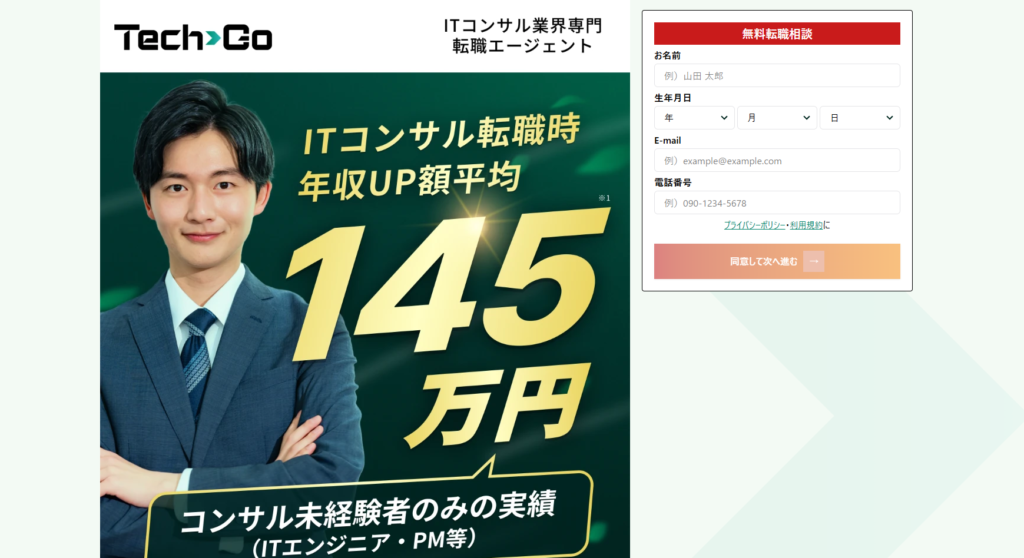This screenshot has width=1024, height=558.
Task: Open the 月 birth month dropdown
Action: (777, 118)
